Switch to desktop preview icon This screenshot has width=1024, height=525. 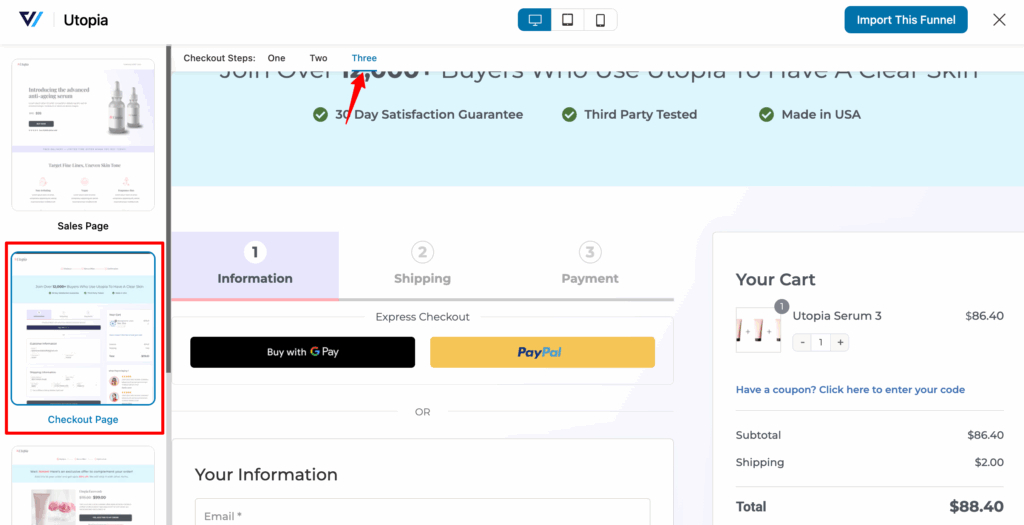535,20
